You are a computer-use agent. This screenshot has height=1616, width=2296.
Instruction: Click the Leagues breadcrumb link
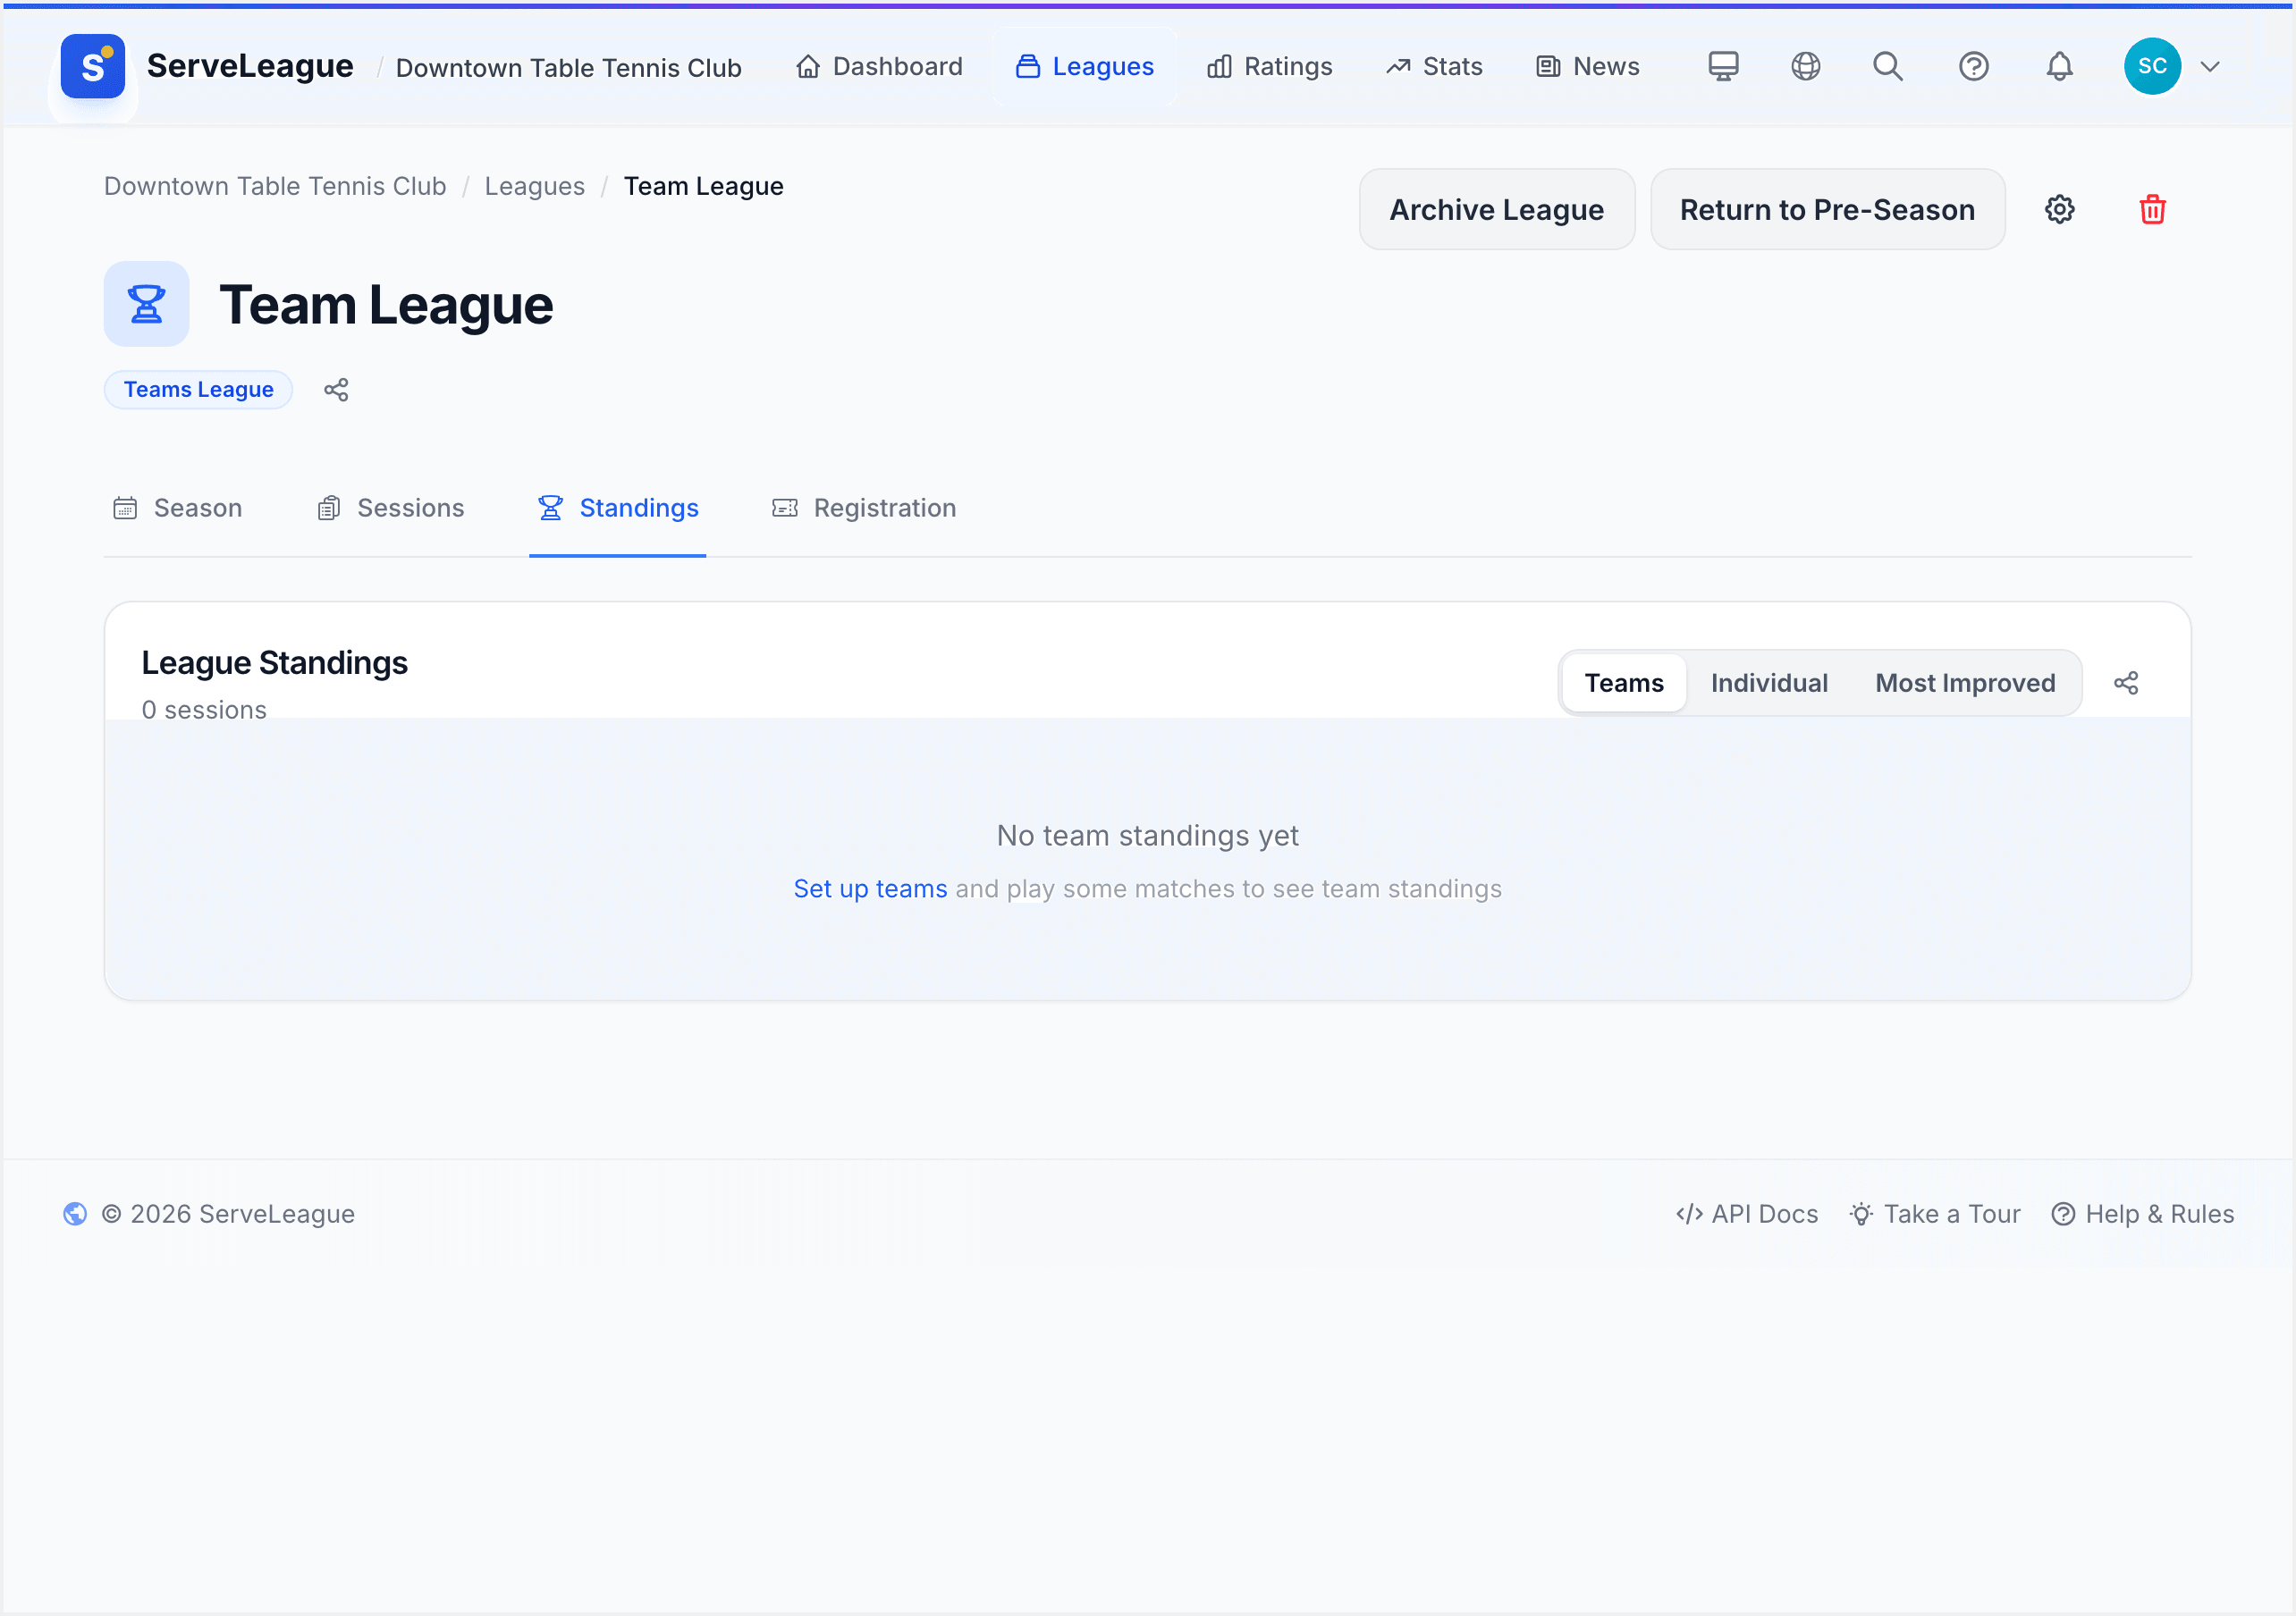pos(535,186)
